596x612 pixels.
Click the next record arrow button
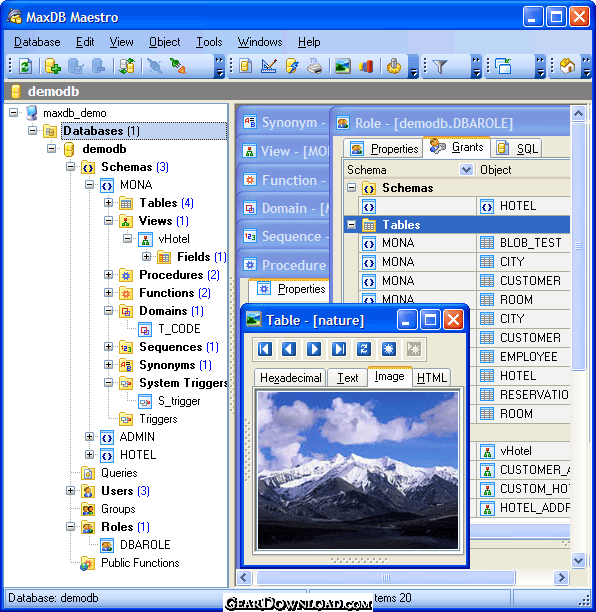(x=314, y=349)
